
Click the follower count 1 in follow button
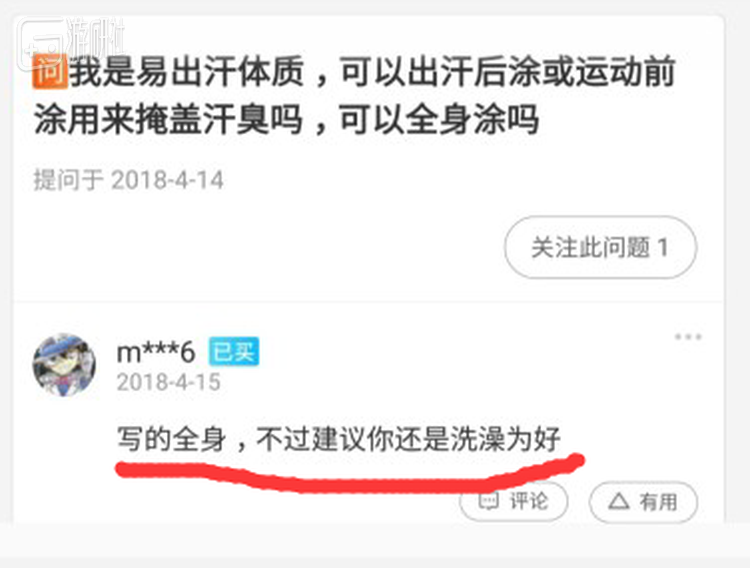pyautogui.click(x=662, y=247)
